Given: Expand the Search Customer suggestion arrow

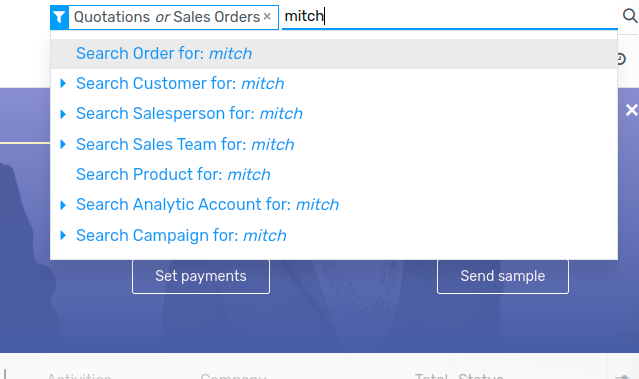Looking at the screenshot, I should (63, 84).
